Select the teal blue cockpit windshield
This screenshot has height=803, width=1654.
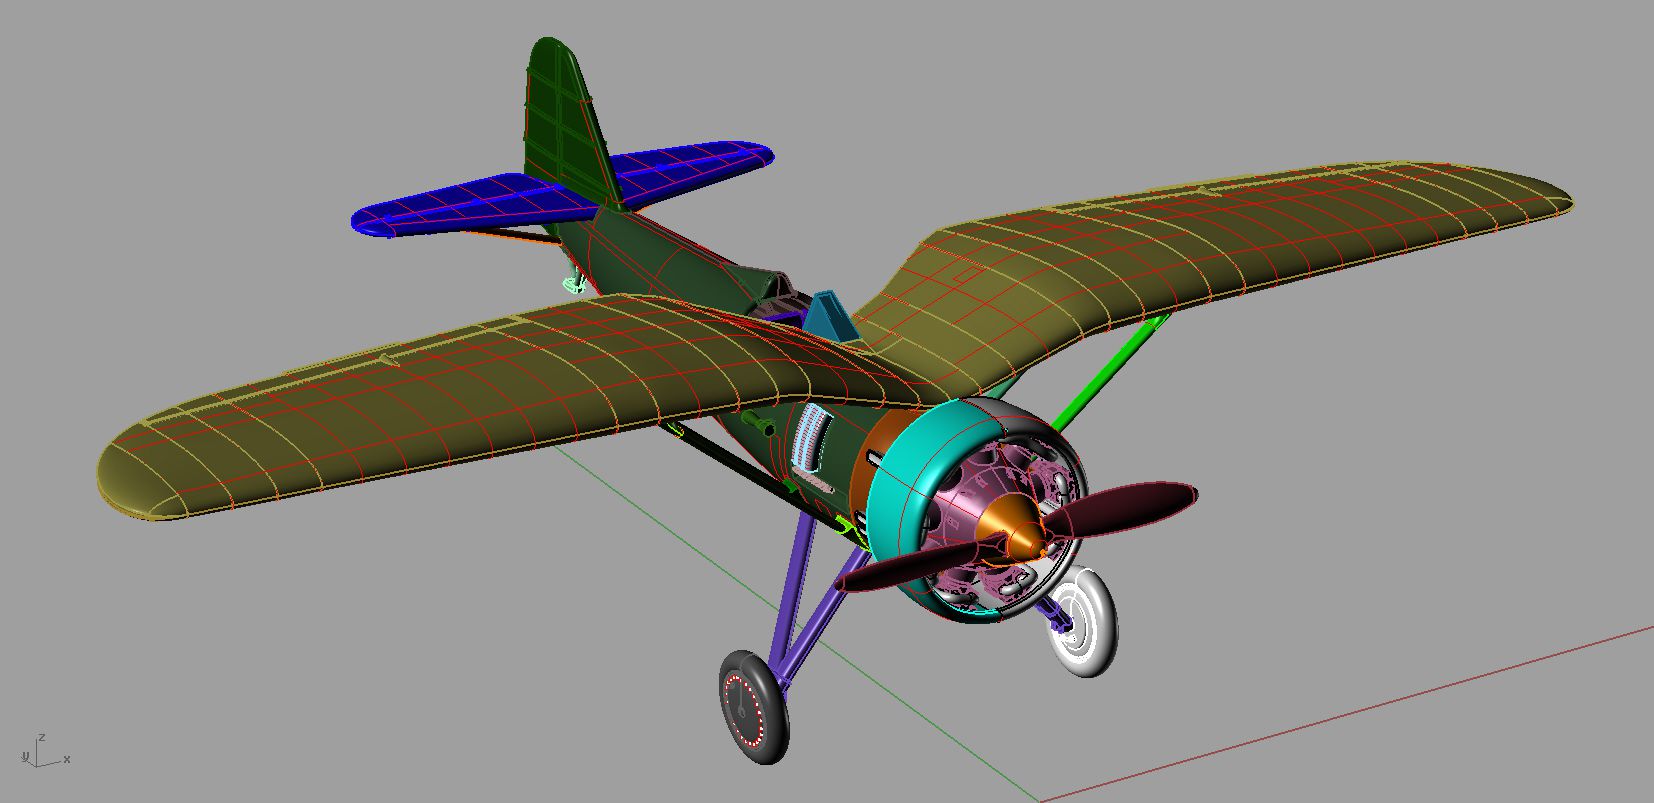point(832,317)
